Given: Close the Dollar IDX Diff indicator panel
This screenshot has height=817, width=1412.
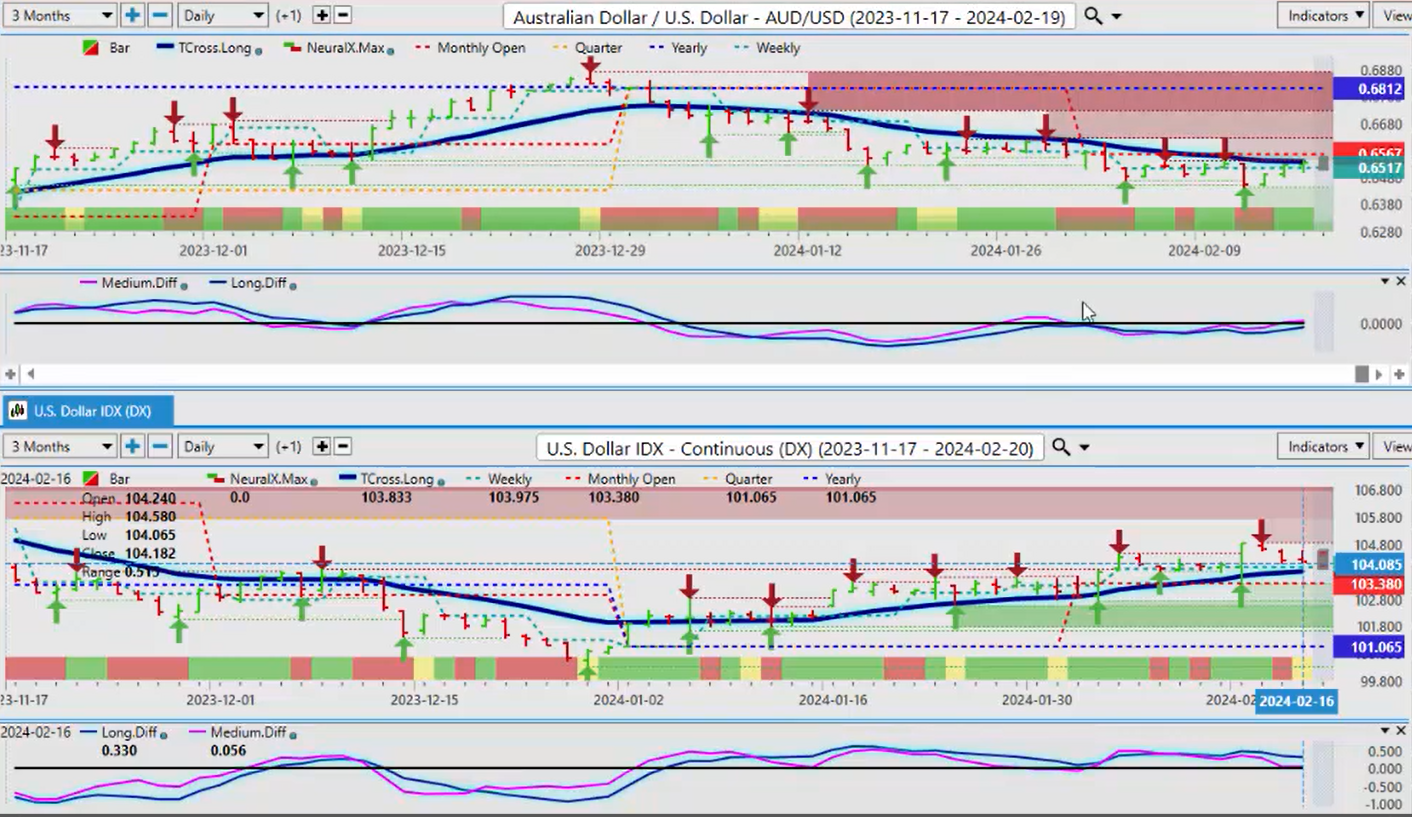Looking at the screenshot, I should pos(1401,731).
